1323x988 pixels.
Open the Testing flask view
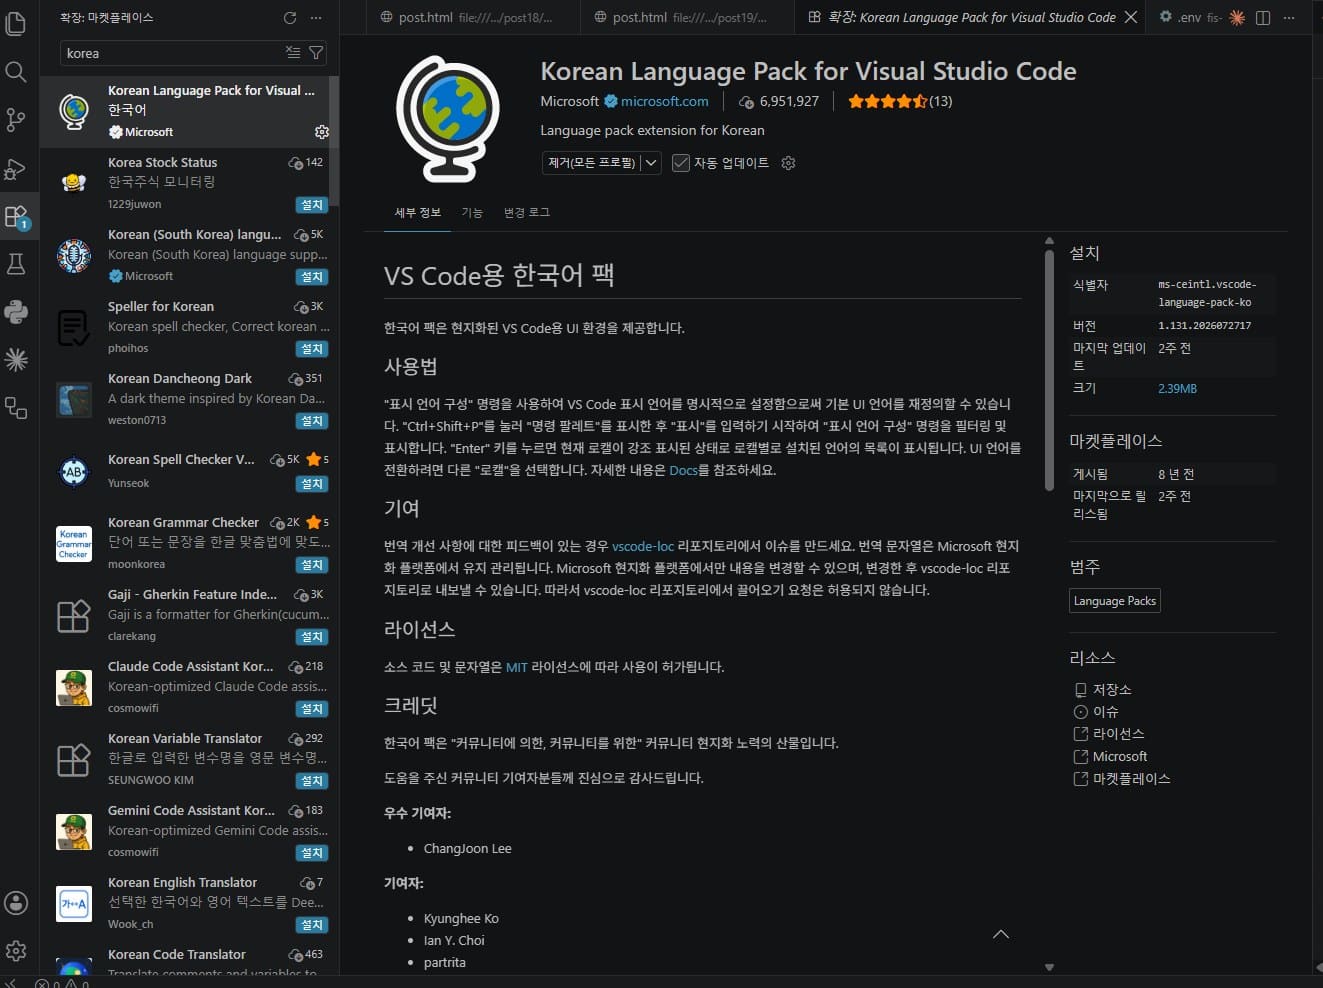[x=16, y=264]
